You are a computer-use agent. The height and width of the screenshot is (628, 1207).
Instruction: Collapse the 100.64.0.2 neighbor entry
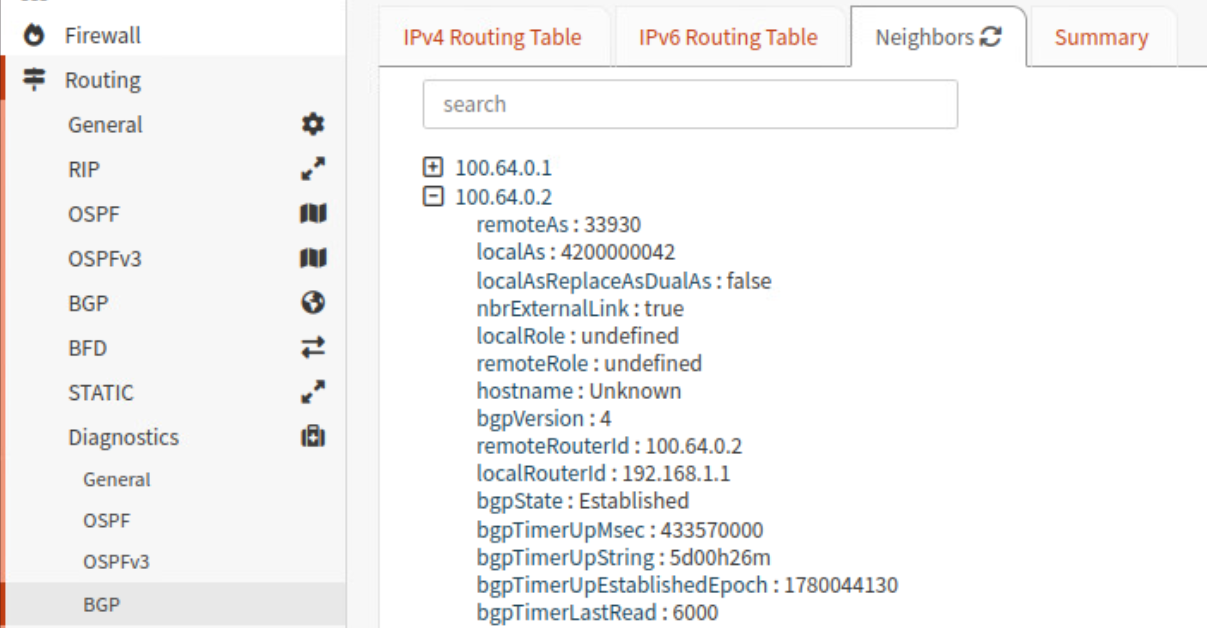433,197
